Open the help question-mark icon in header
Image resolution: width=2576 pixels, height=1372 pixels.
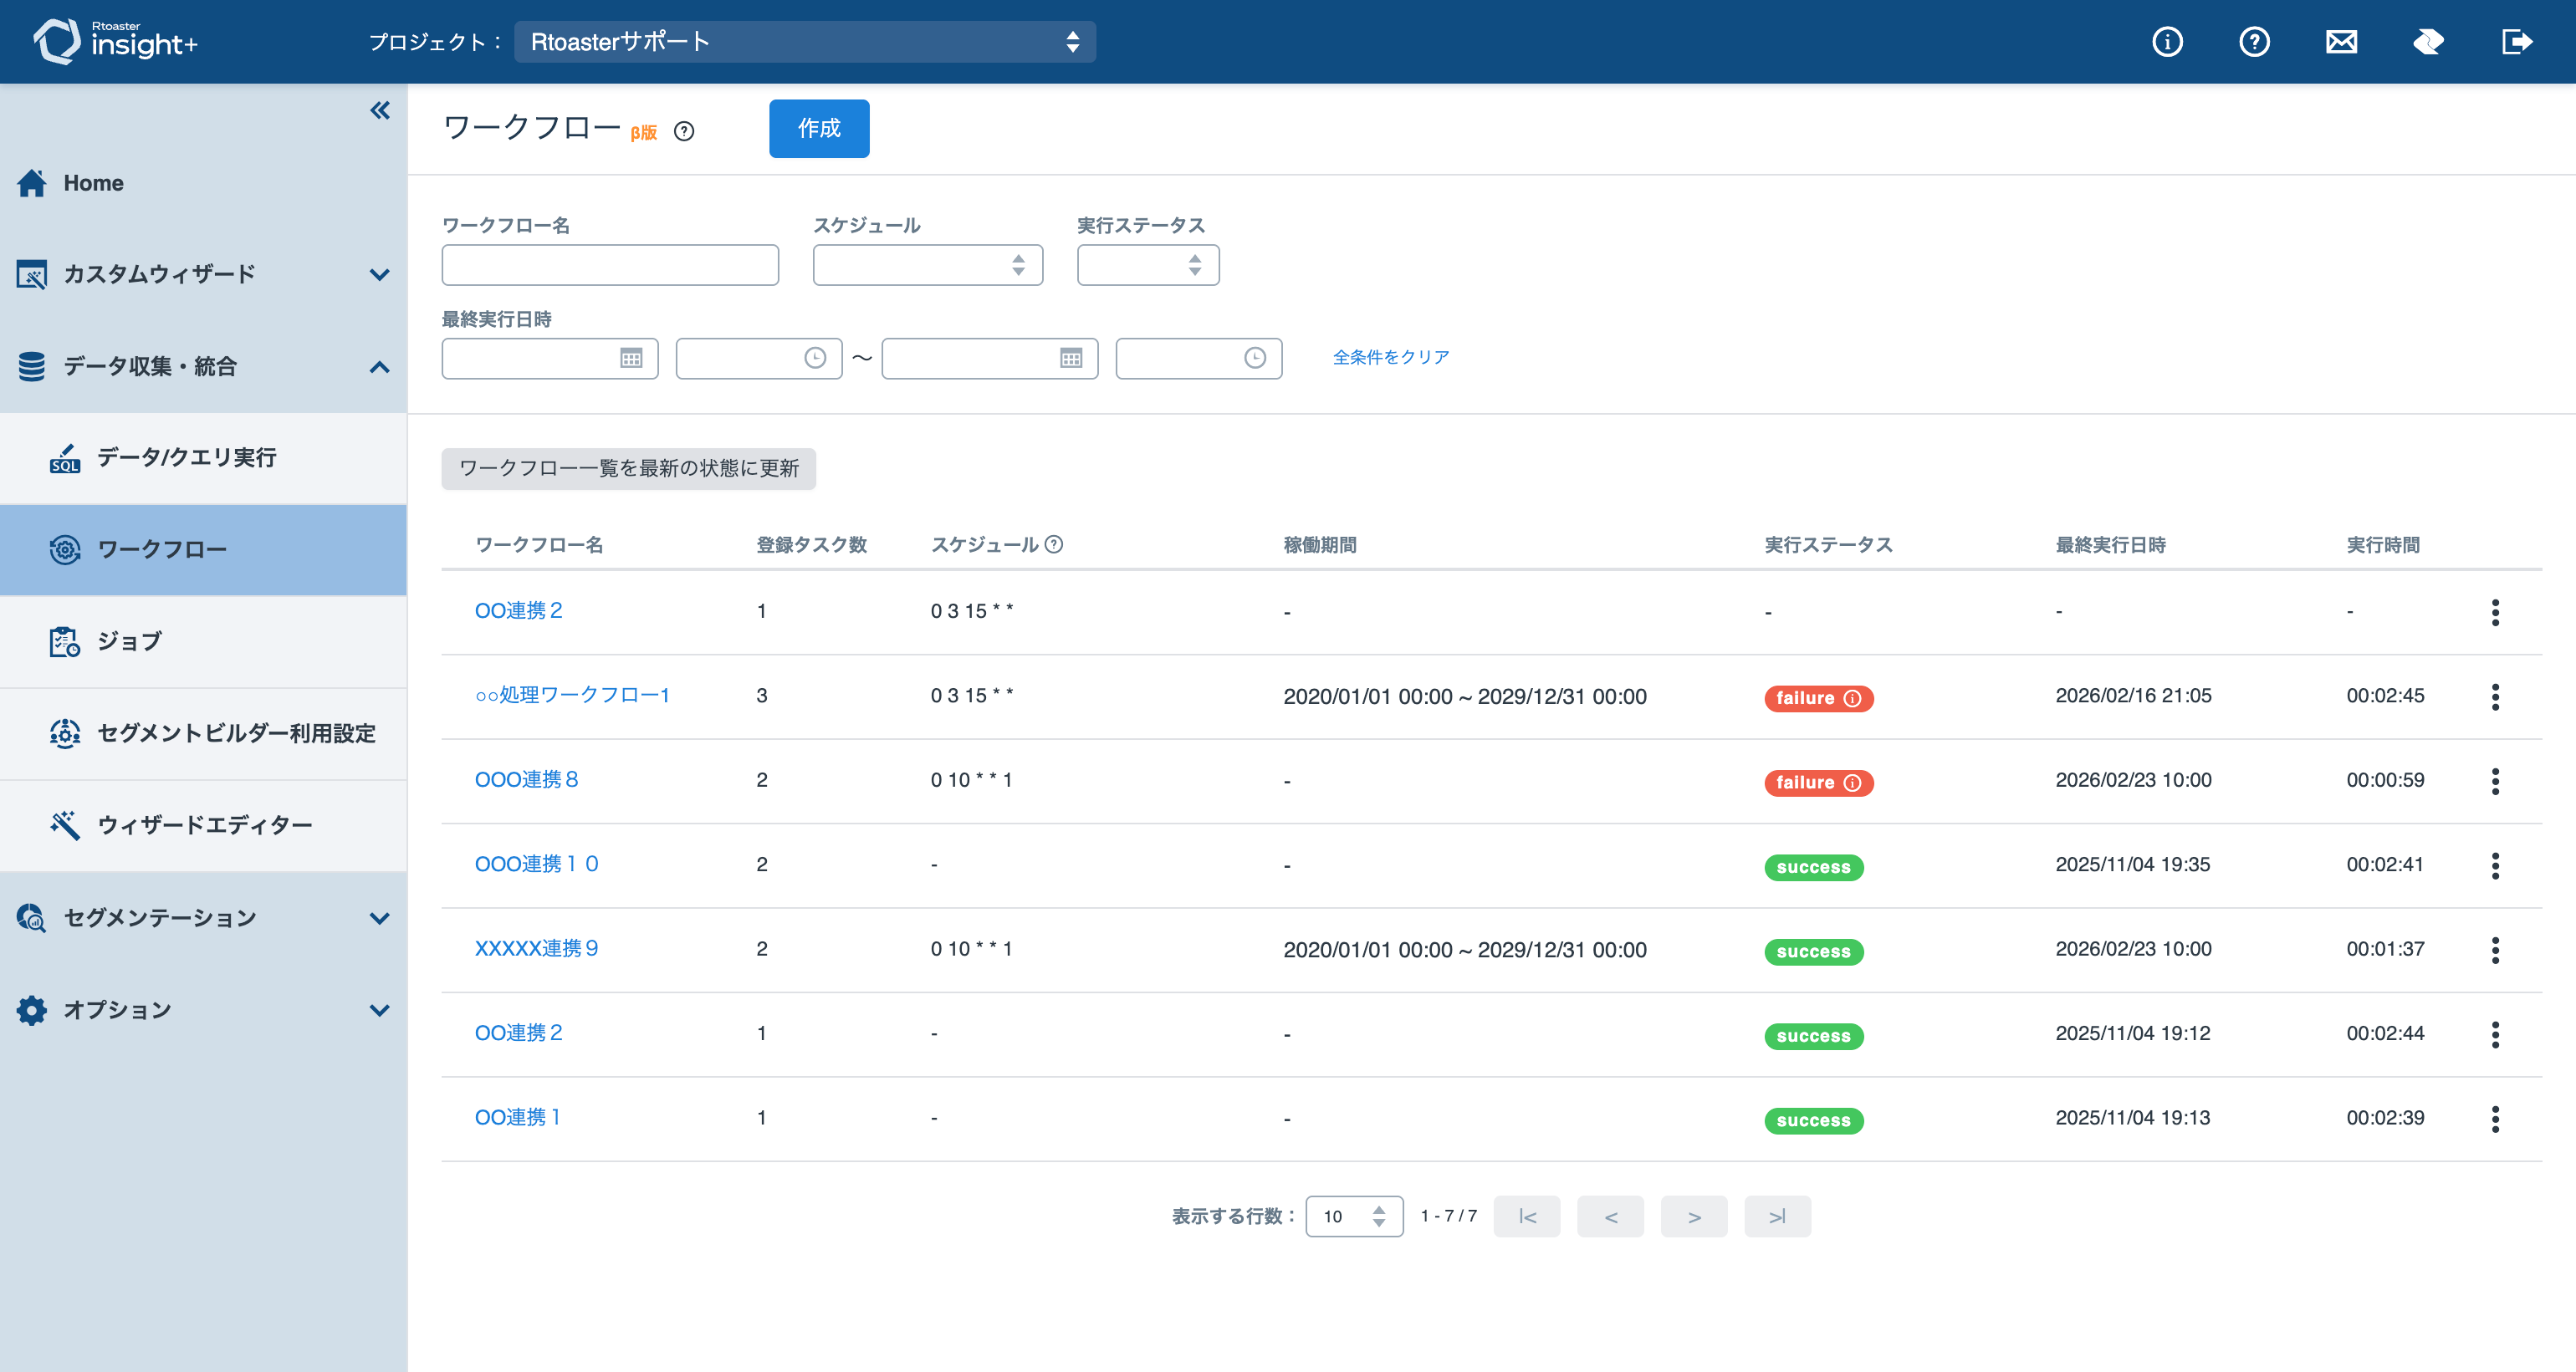(x=2254, y=42)
